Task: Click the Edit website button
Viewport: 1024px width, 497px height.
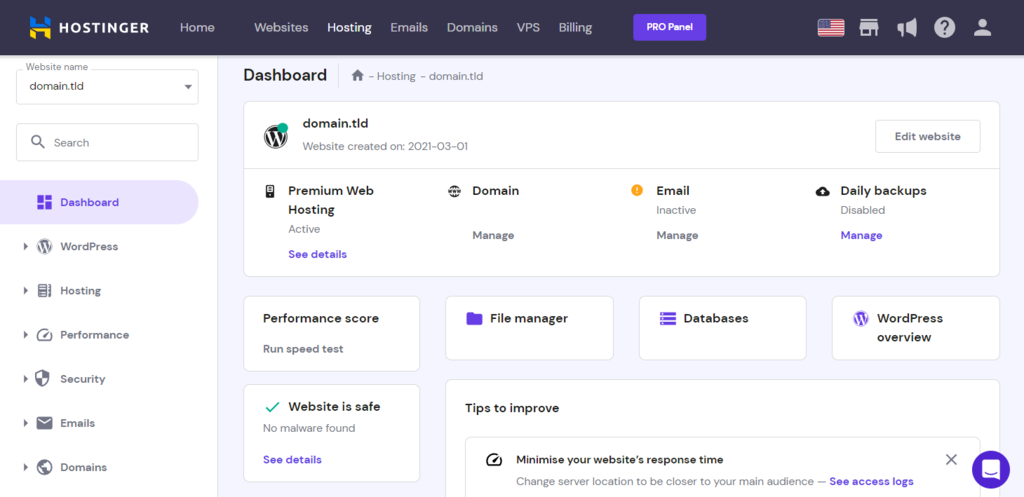Action: pos(927,137)
